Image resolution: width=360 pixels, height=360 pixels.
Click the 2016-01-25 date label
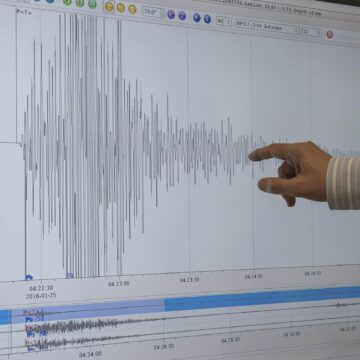[41, 296]
